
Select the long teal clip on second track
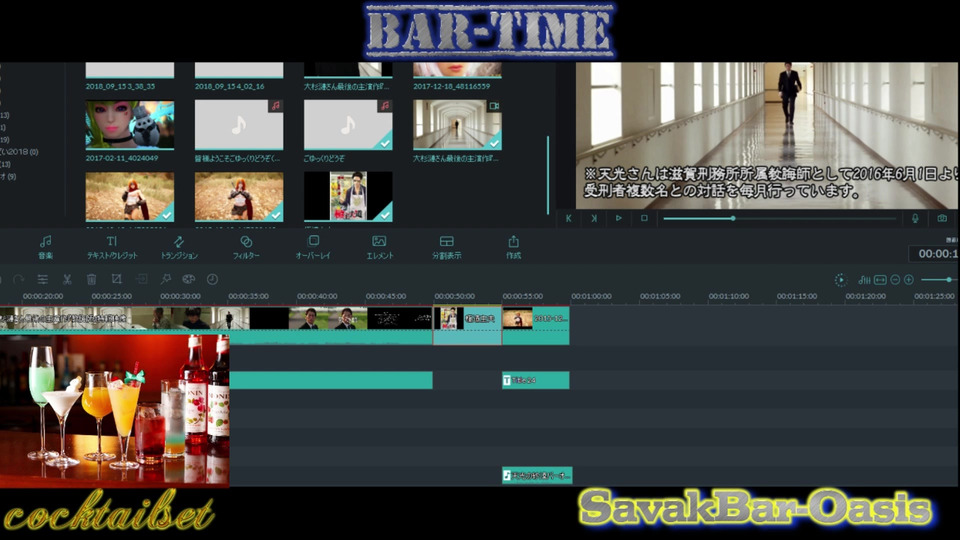tap(331, 380)
